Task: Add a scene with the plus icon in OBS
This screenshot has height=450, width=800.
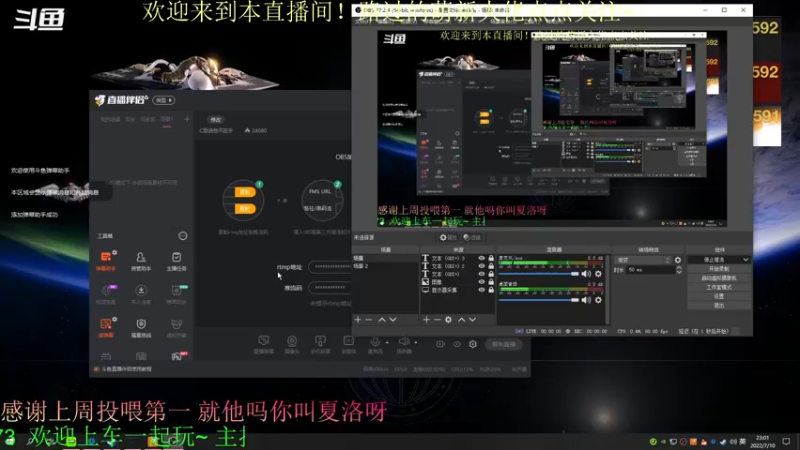Action: click(x=358, y=319)
